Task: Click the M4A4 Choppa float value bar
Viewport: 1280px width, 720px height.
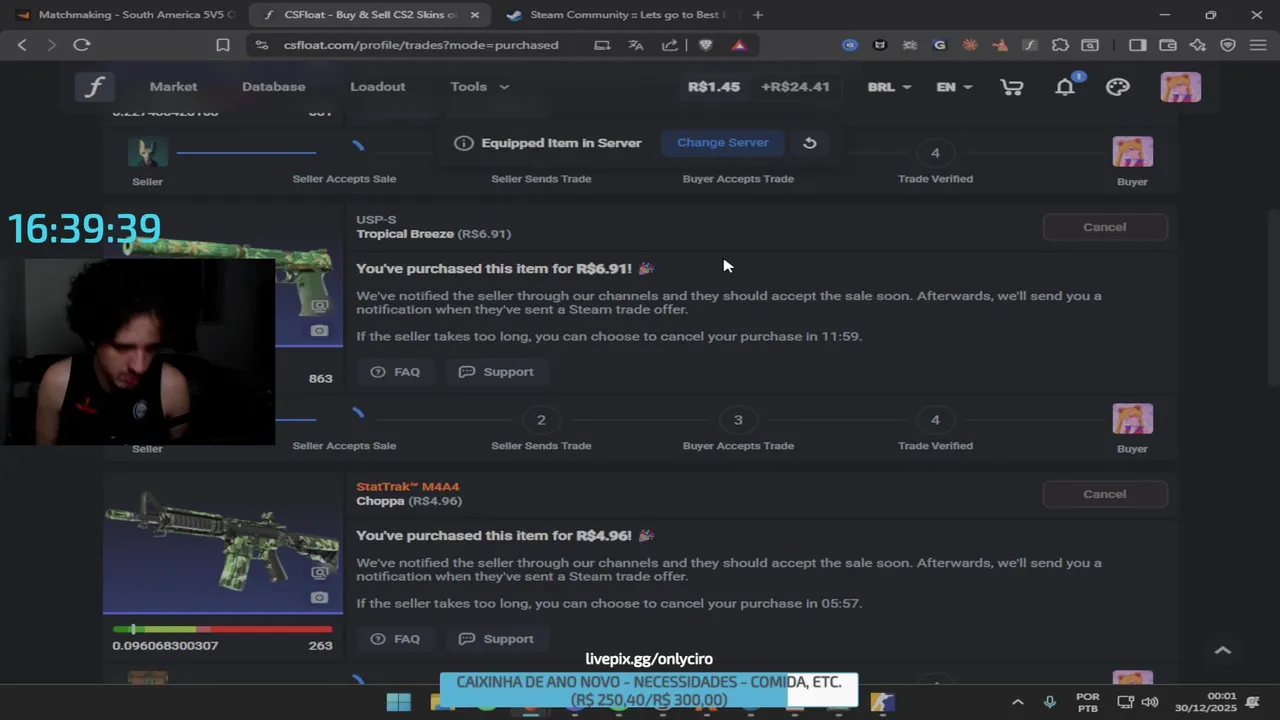Action: [222, 629]
